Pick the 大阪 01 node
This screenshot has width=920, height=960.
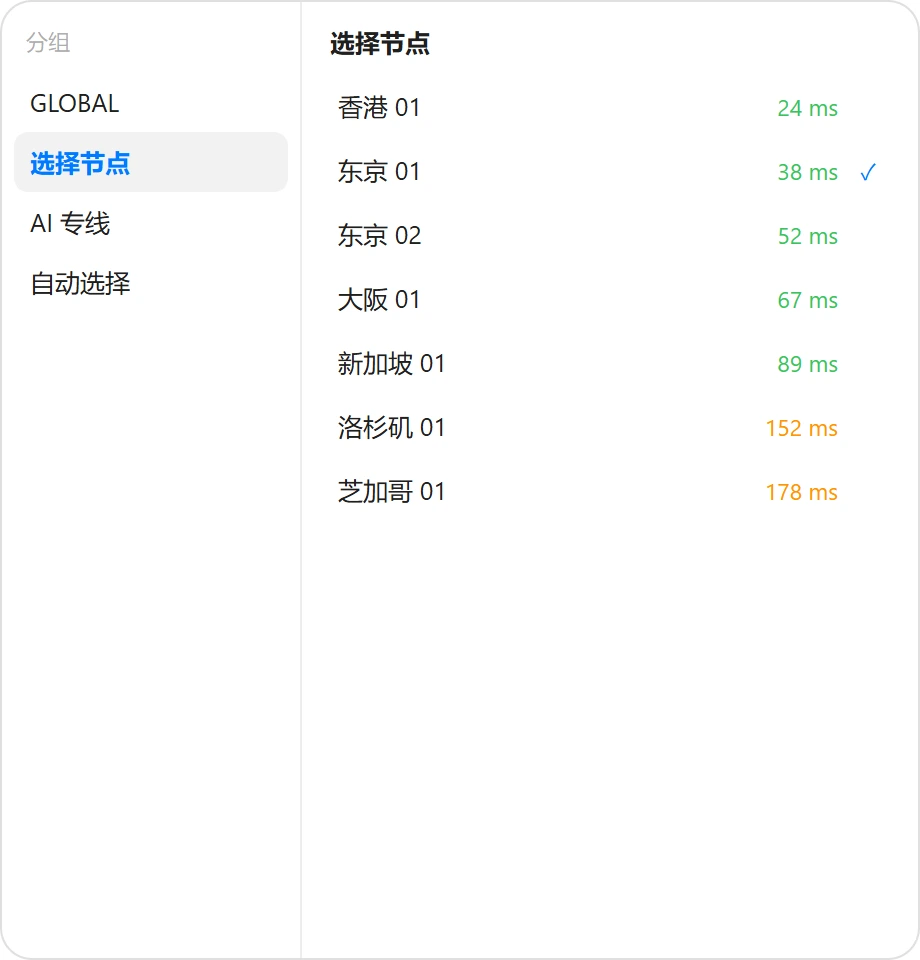click(610, 300)
